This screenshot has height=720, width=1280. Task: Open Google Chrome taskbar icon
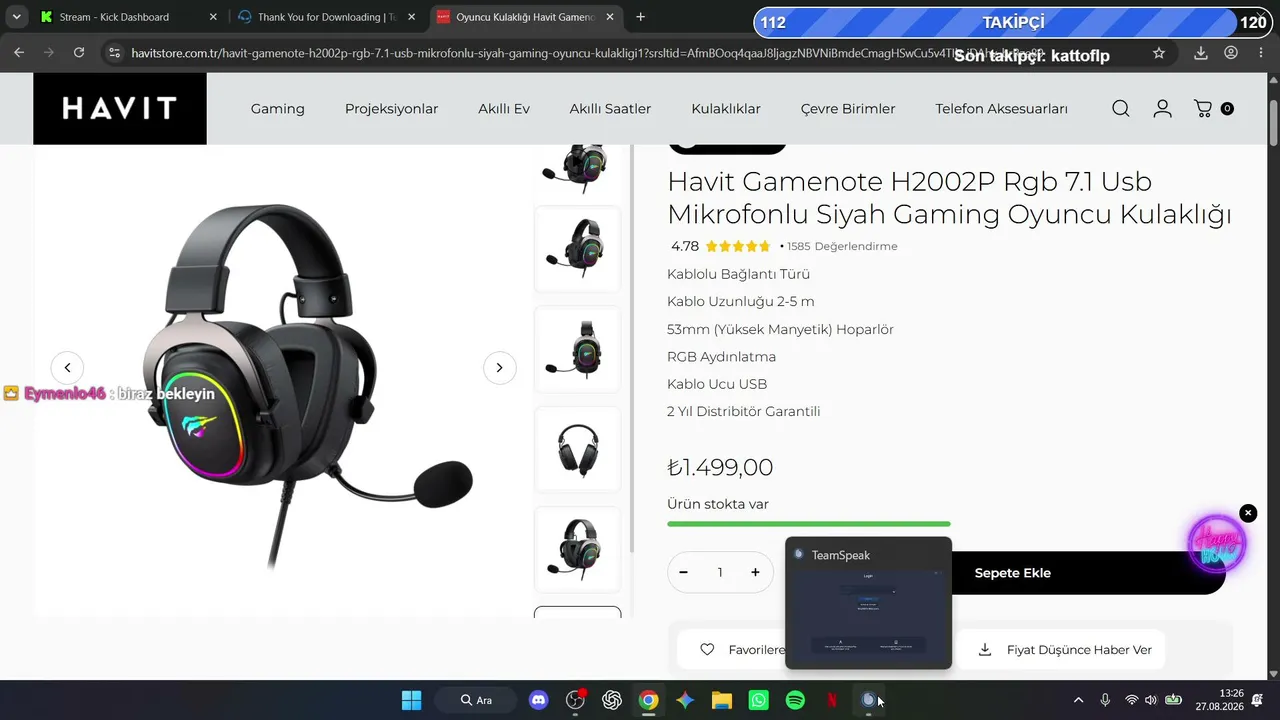pos(649,700)
